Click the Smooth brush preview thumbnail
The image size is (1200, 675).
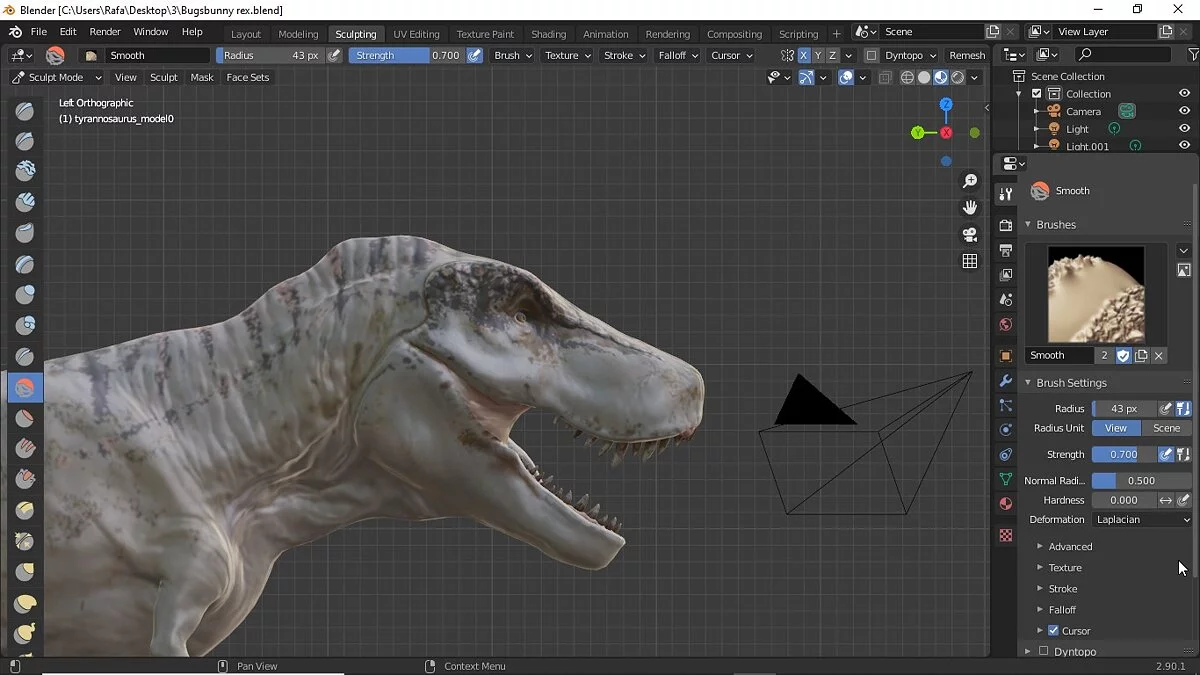tap(1095, 295)
